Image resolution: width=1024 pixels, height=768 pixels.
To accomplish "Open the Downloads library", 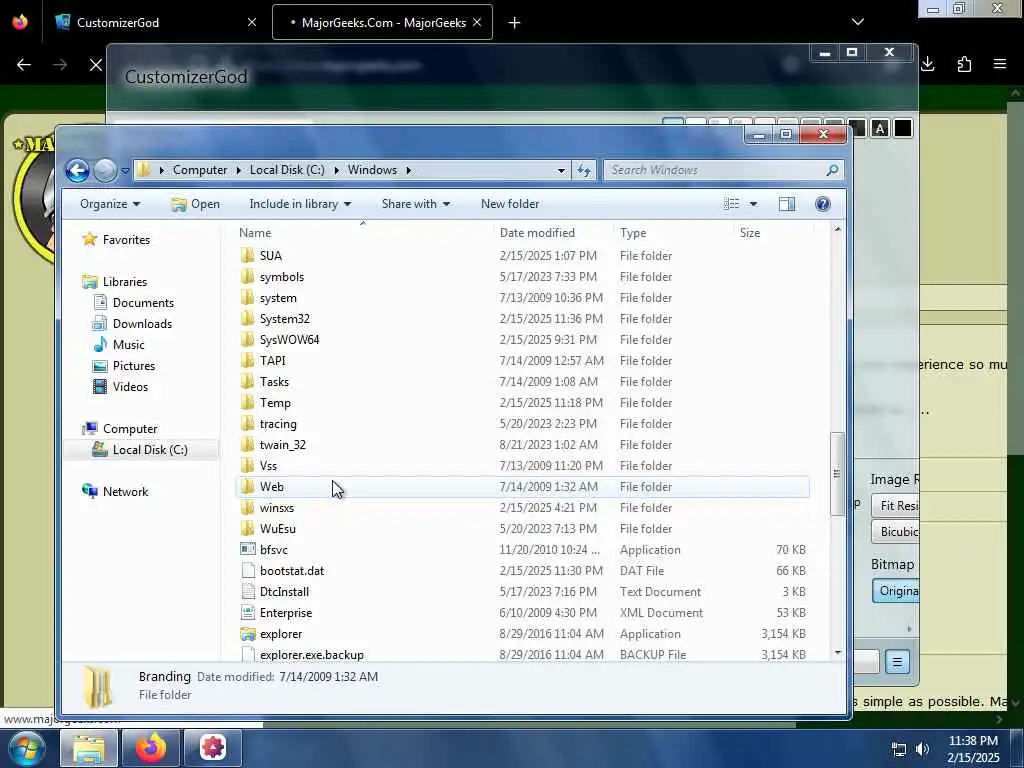I will pyautogui.click(x=142, y=323).
